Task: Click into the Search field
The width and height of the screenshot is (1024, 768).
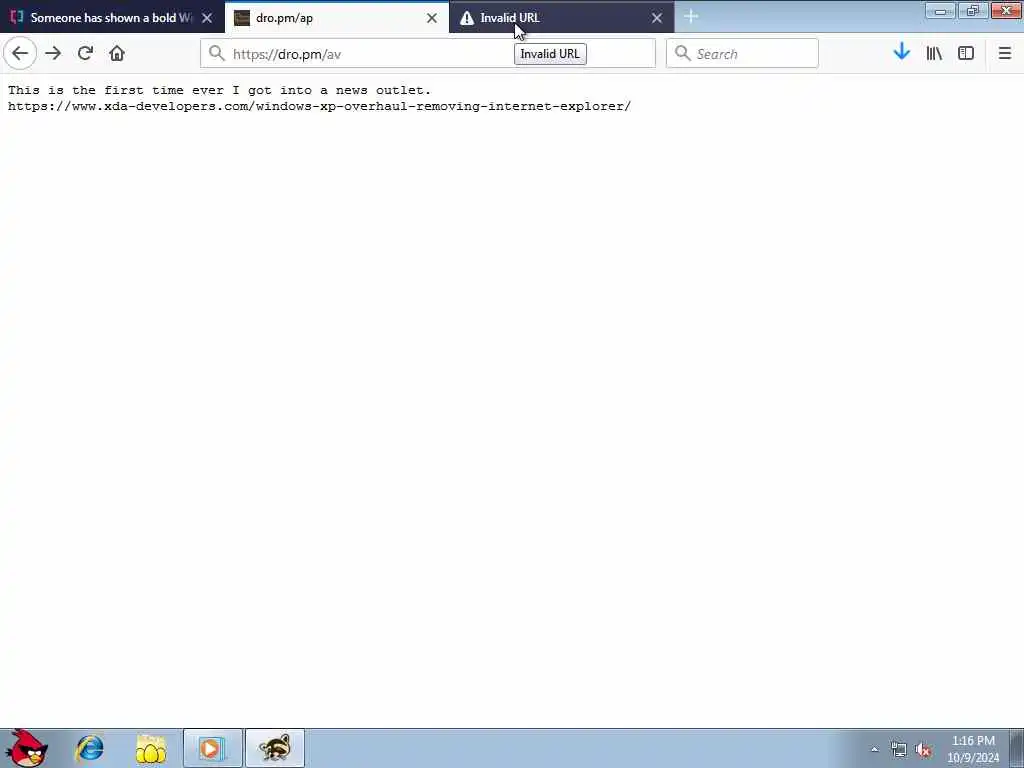Action: (742, 54)
